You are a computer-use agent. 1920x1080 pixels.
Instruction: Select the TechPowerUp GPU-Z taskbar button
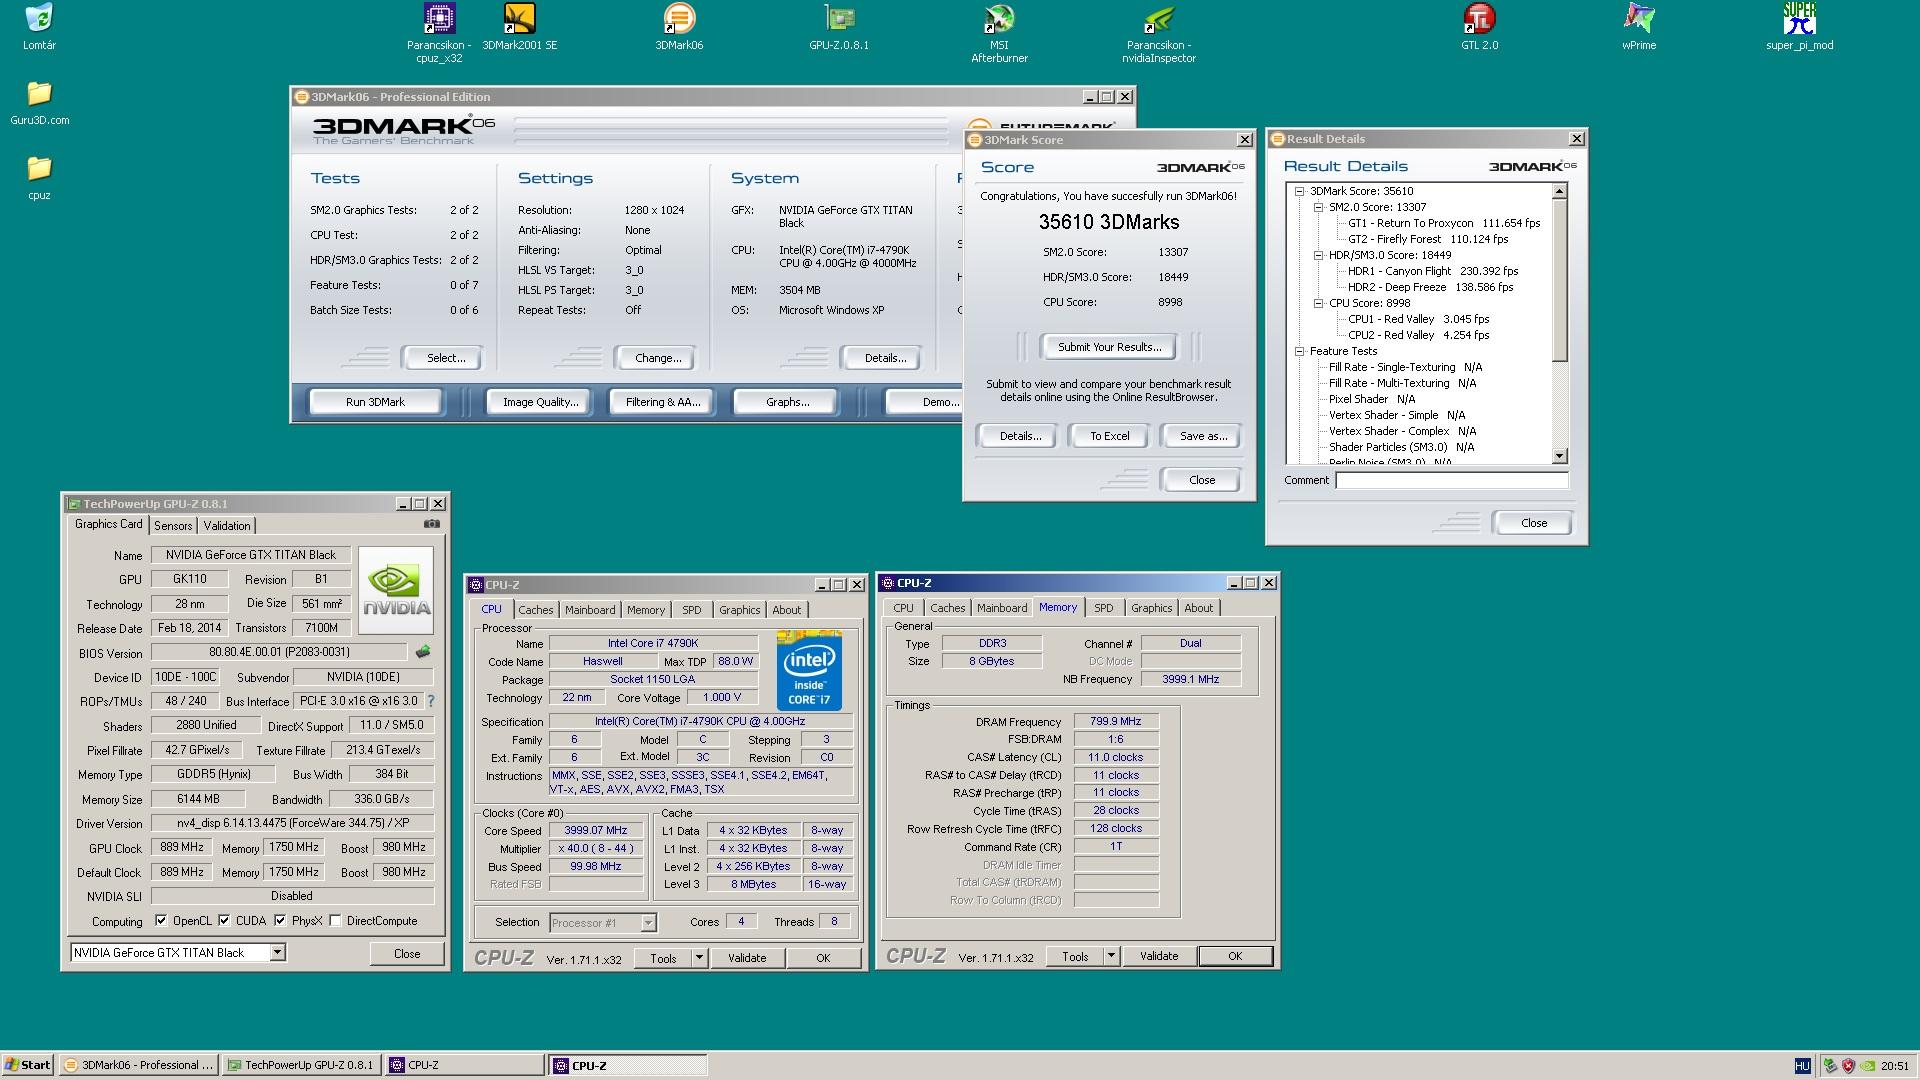pyautogui.click(x=301, y=1066)
